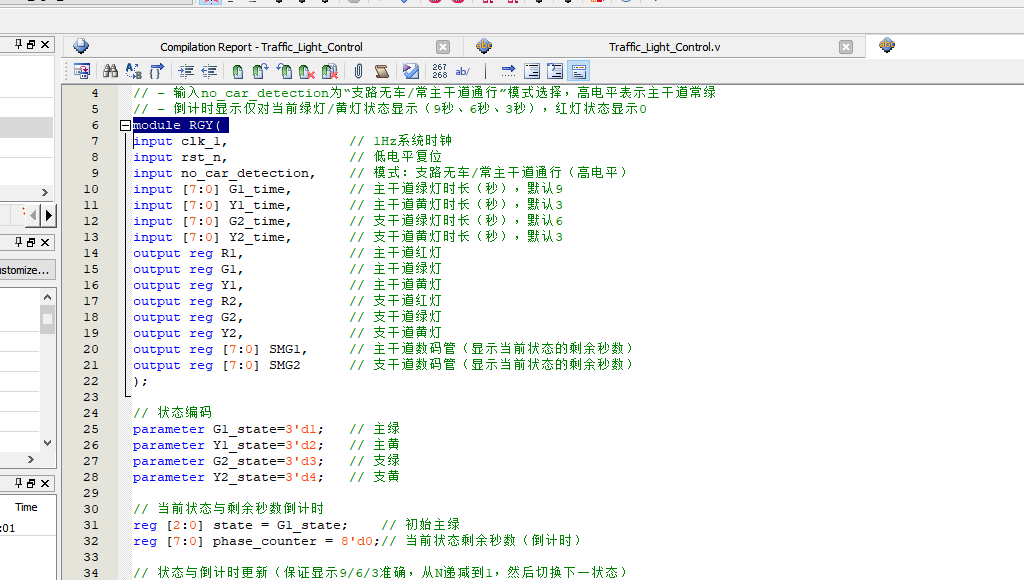The width and height of the screenshot is (1024, 580).
Task: Click tasks panel horizontal scroll right arrow
Action: point(31,459)
